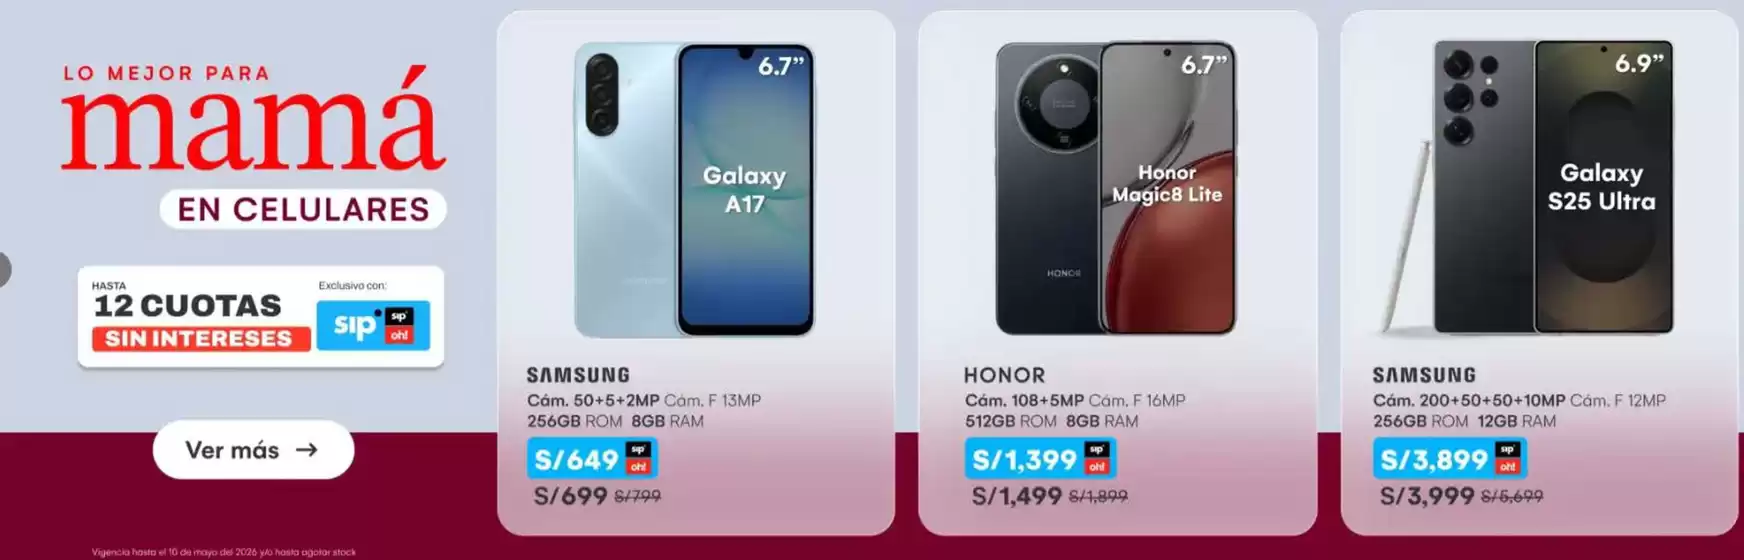
Task: Click the S/3,999 regular price
Action: click(x=1427, y=496)
